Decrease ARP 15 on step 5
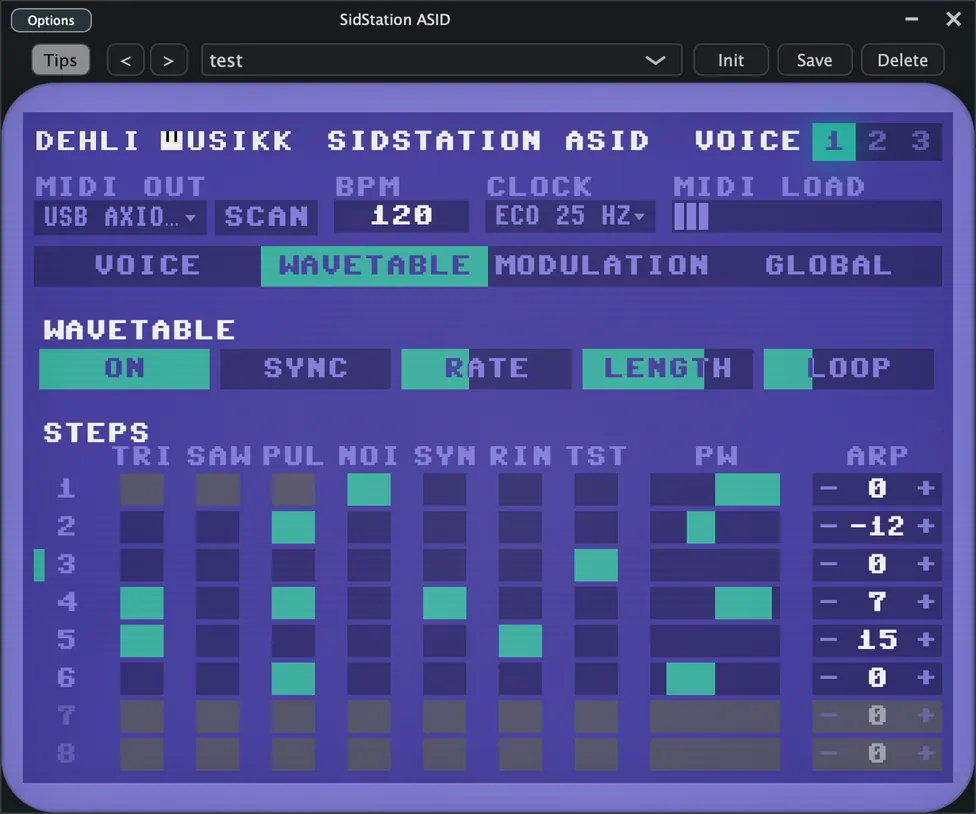The image size is (976, 814). click(x=828, y=640)
